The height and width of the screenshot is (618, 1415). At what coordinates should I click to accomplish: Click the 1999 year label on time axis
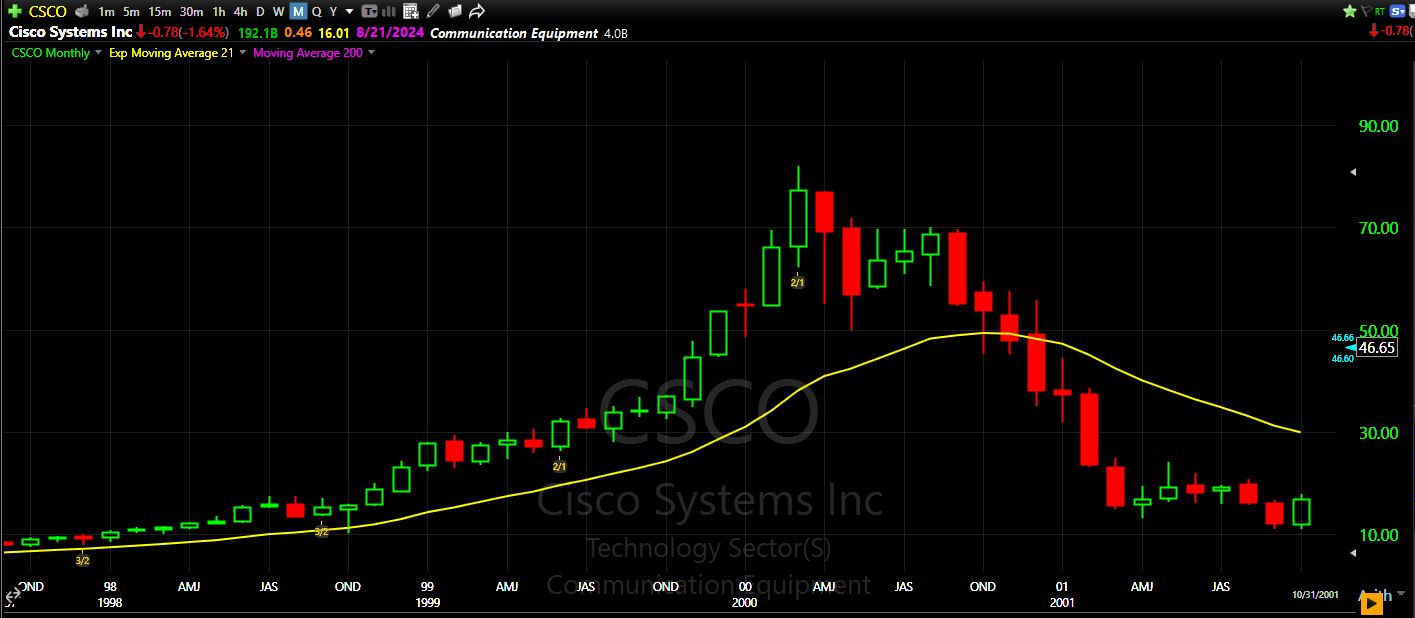pos(427,603)
